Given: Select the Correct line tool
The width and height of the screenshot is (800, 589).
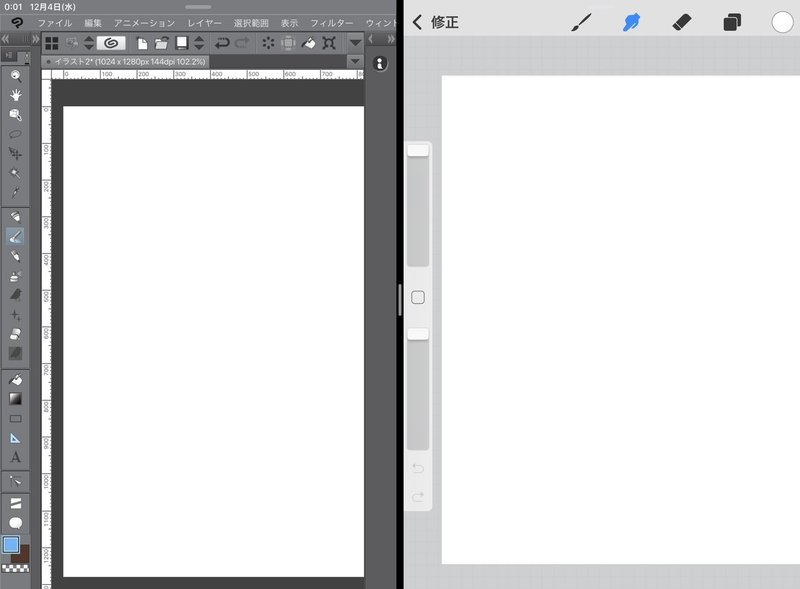Looking at the screenshot, I should coord(15,481).
